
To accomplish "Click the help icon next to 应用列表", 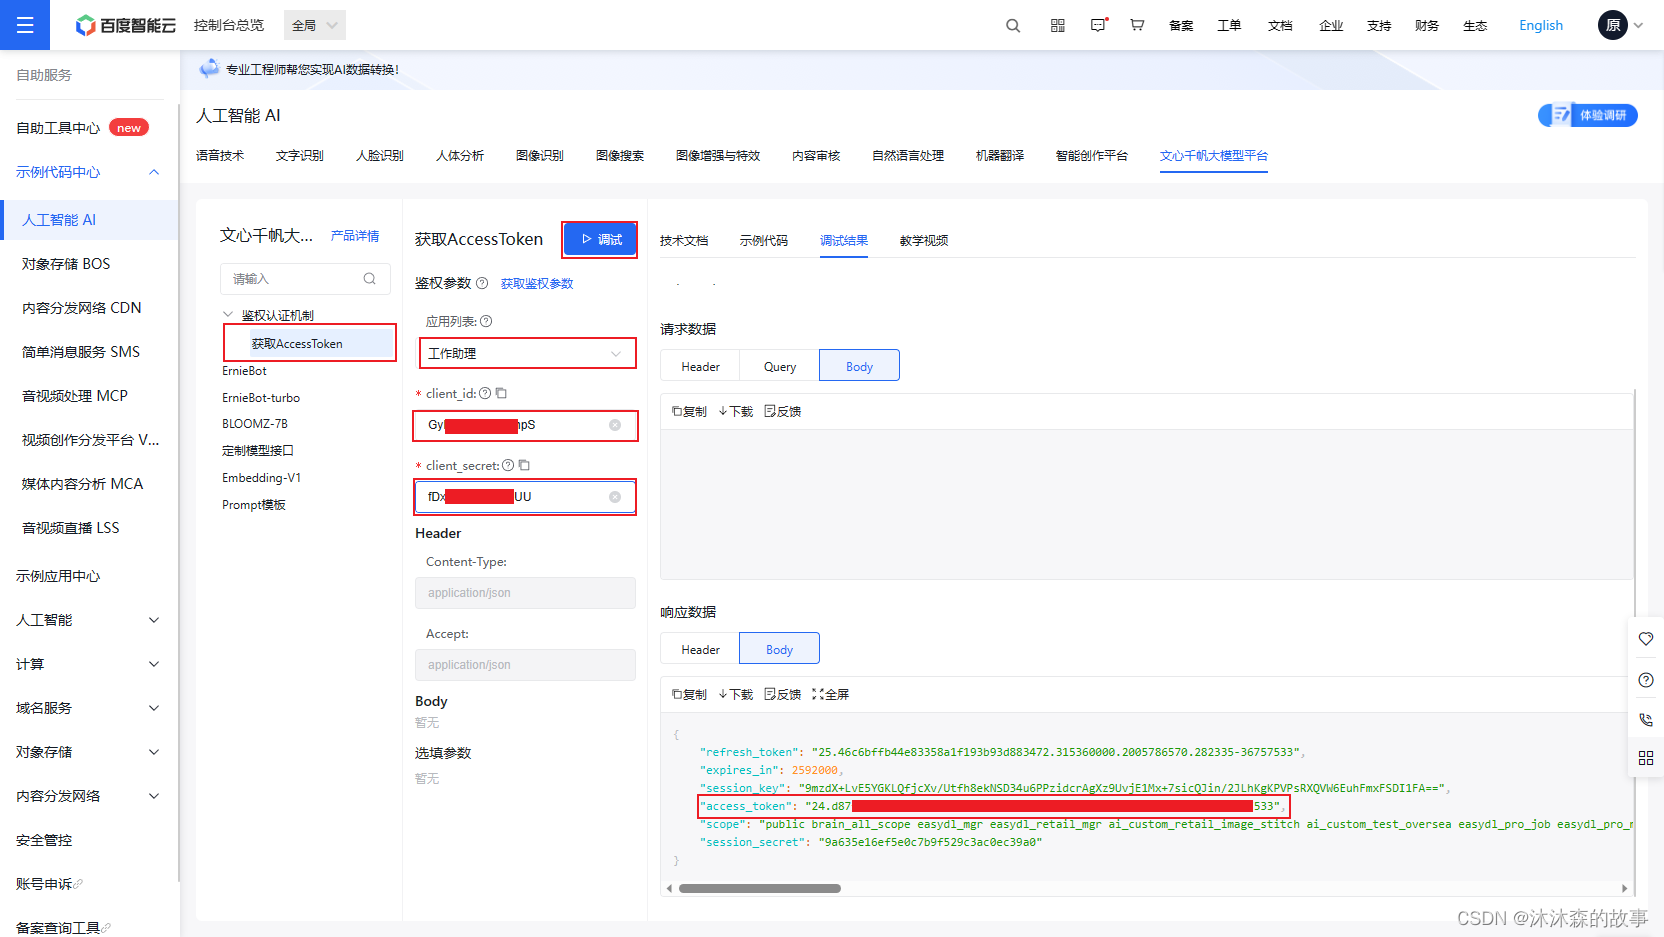I will tap(486, 321).
